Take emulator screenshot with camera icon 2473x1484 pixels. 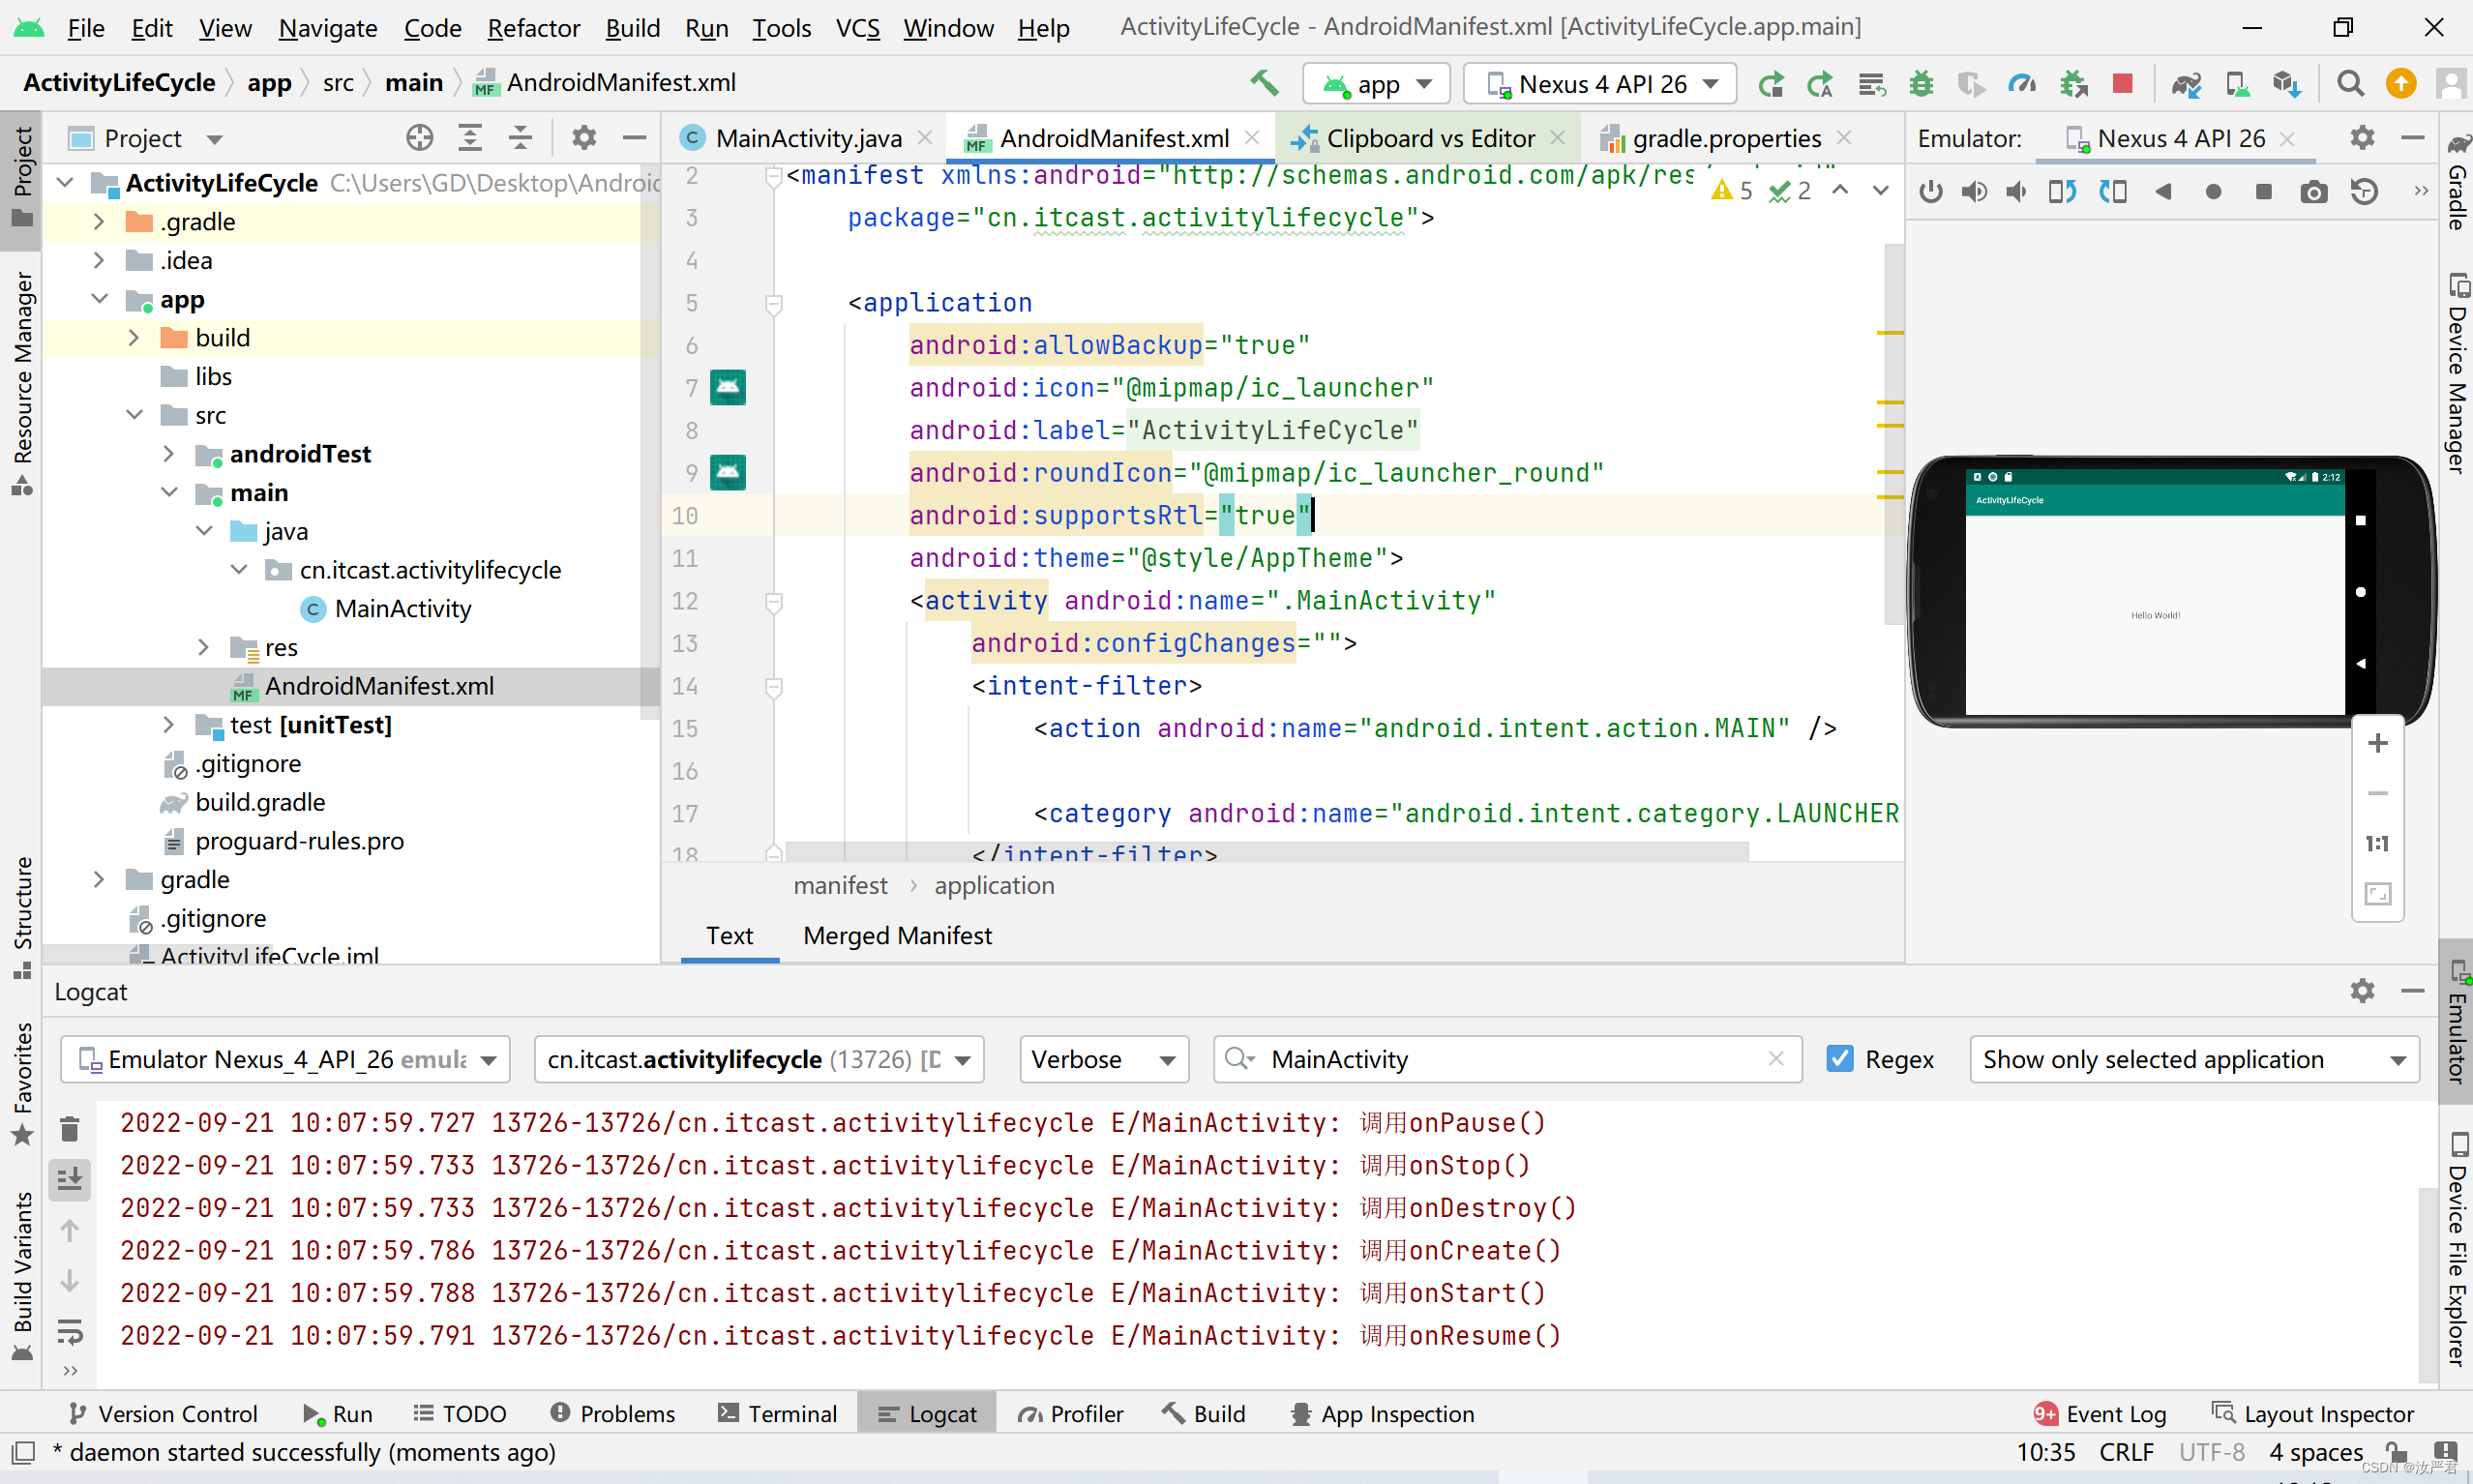point(2313,192)
